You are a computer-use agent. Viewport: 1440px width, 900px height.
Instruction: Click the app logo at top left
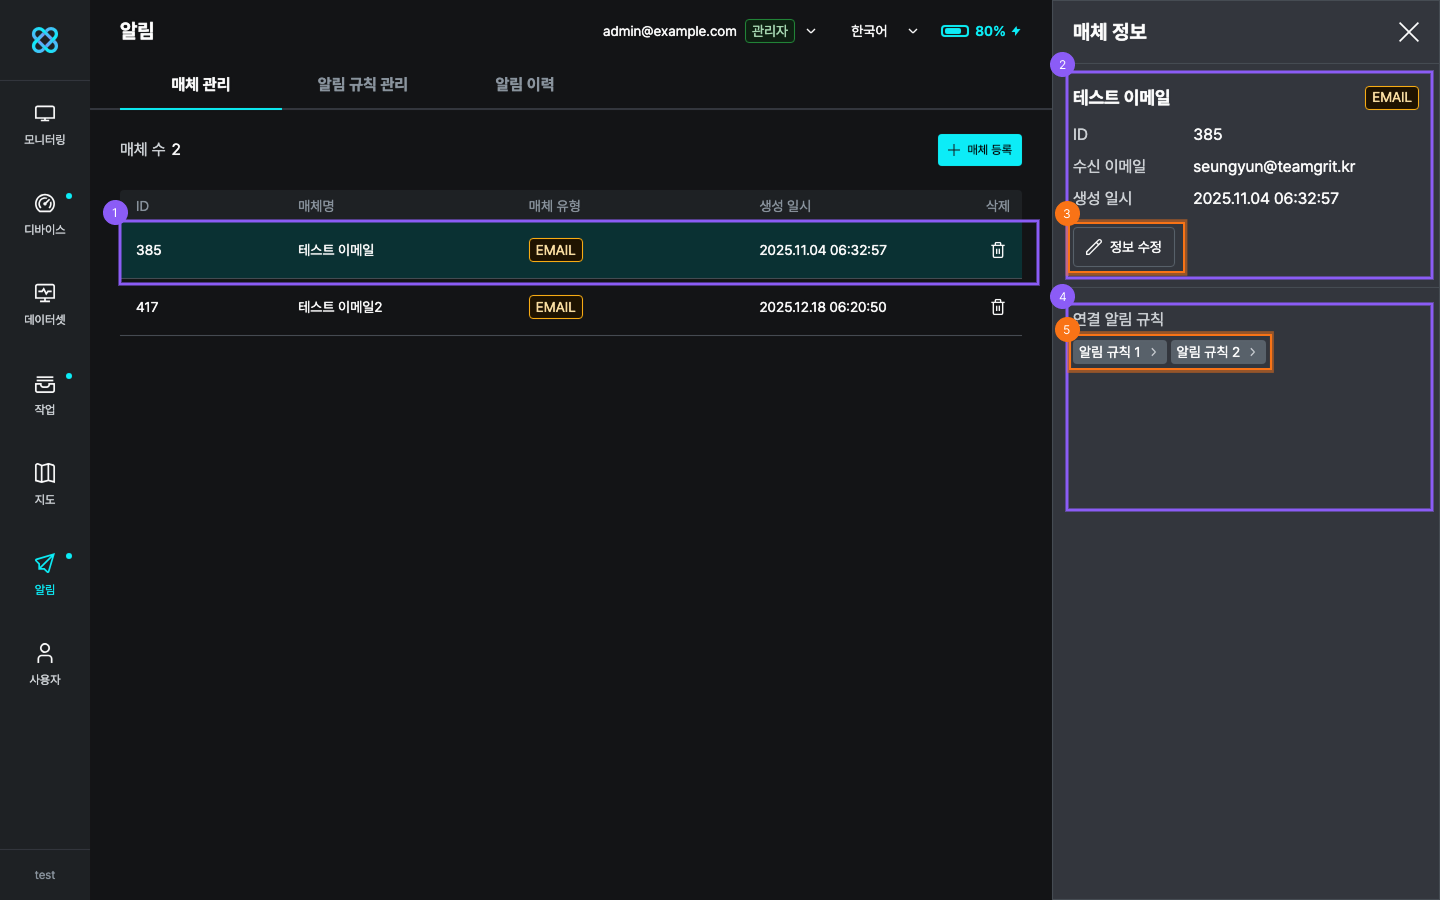pos(45,40)
